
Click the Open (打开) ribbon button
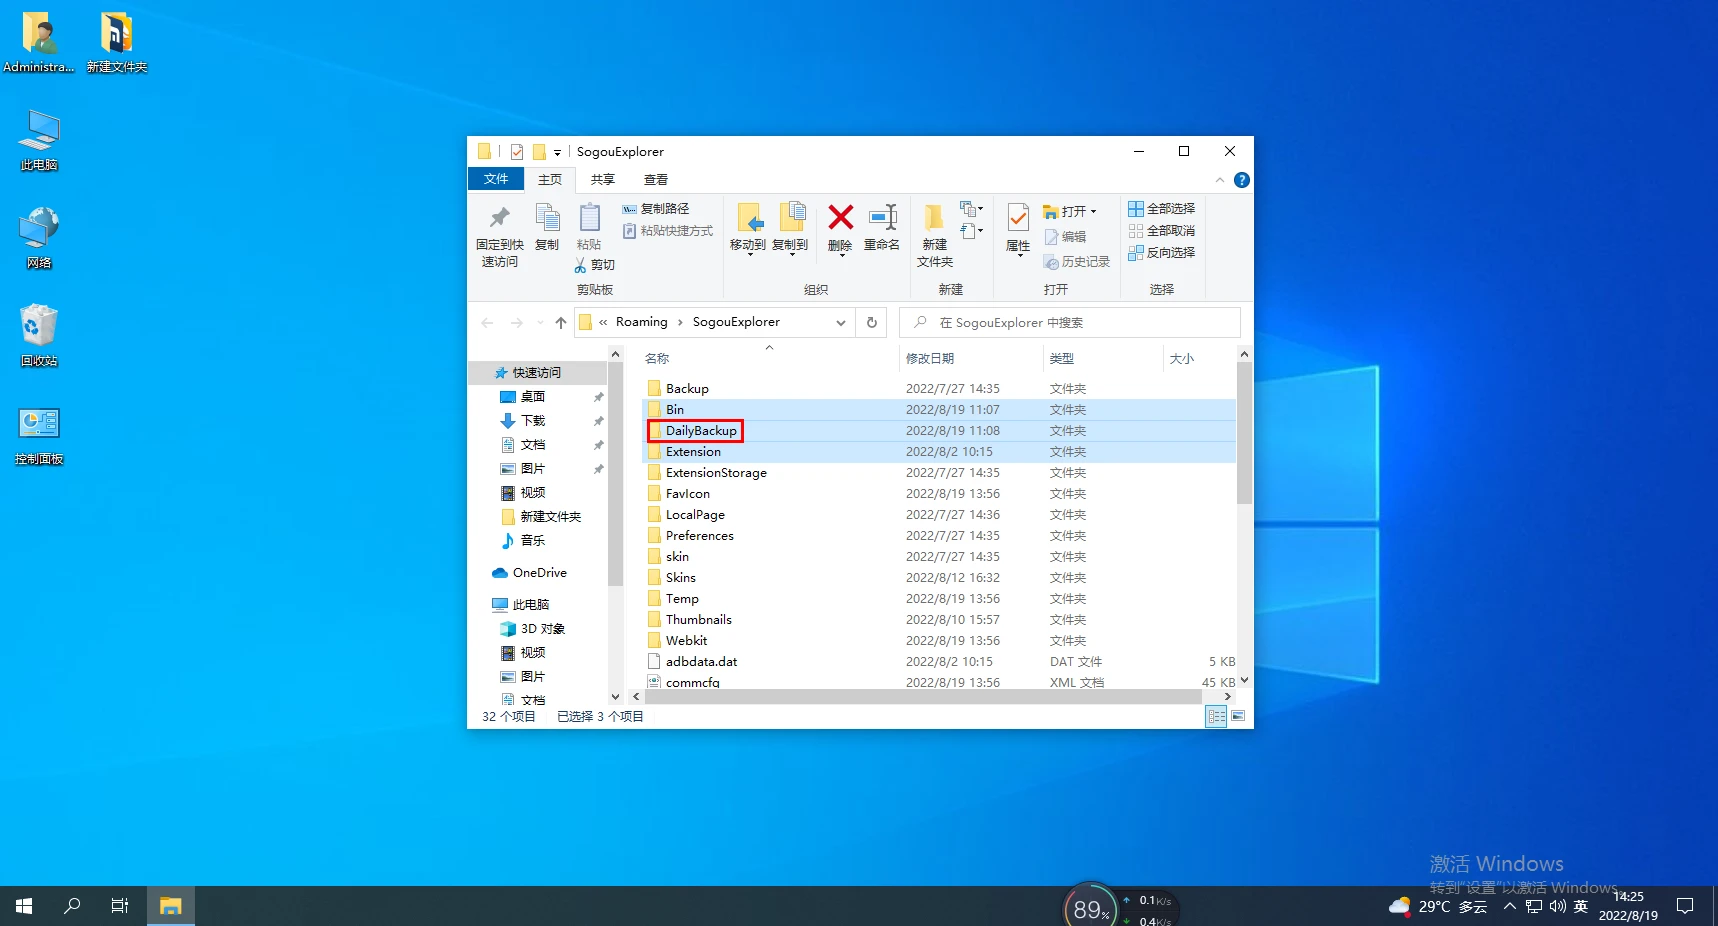click(x=1070, y=211)
